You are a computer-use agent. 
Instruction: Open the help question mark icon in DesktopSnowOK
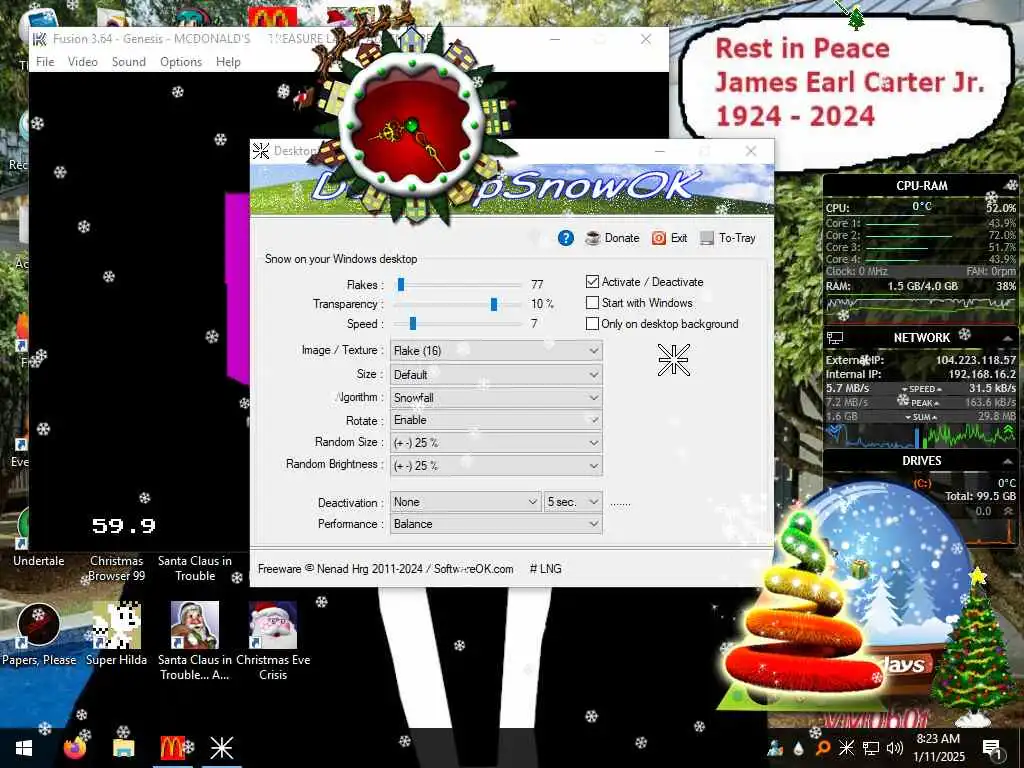566,238
